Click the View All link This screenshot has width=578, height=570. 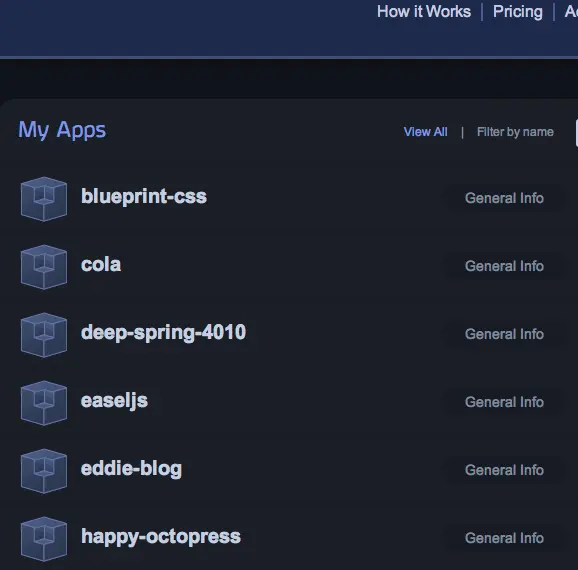(425, 132)
